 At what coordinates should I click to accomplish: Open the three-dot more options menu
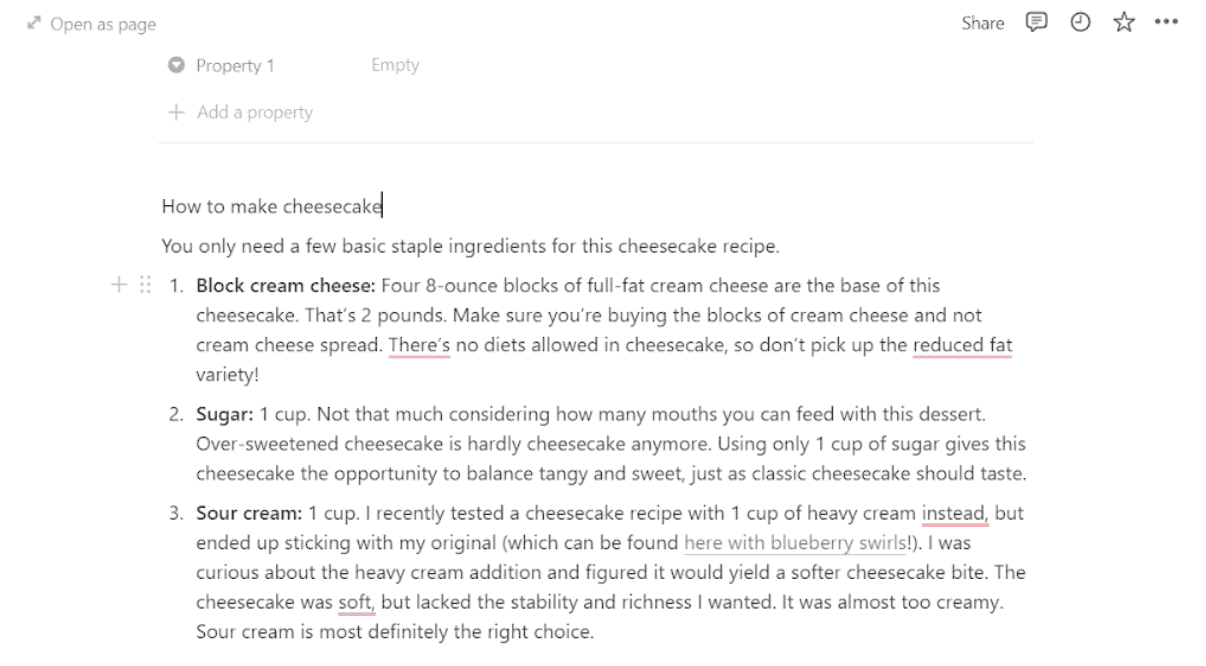click(1166, 23)
